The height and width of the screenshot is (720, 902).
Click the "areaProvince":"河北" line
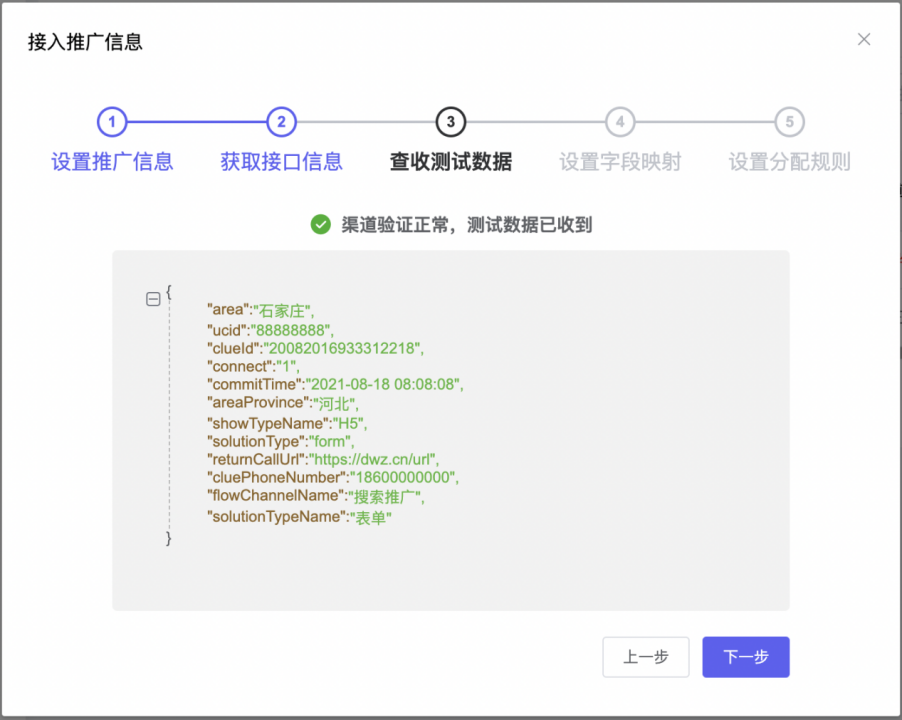[x=282, y=404]
